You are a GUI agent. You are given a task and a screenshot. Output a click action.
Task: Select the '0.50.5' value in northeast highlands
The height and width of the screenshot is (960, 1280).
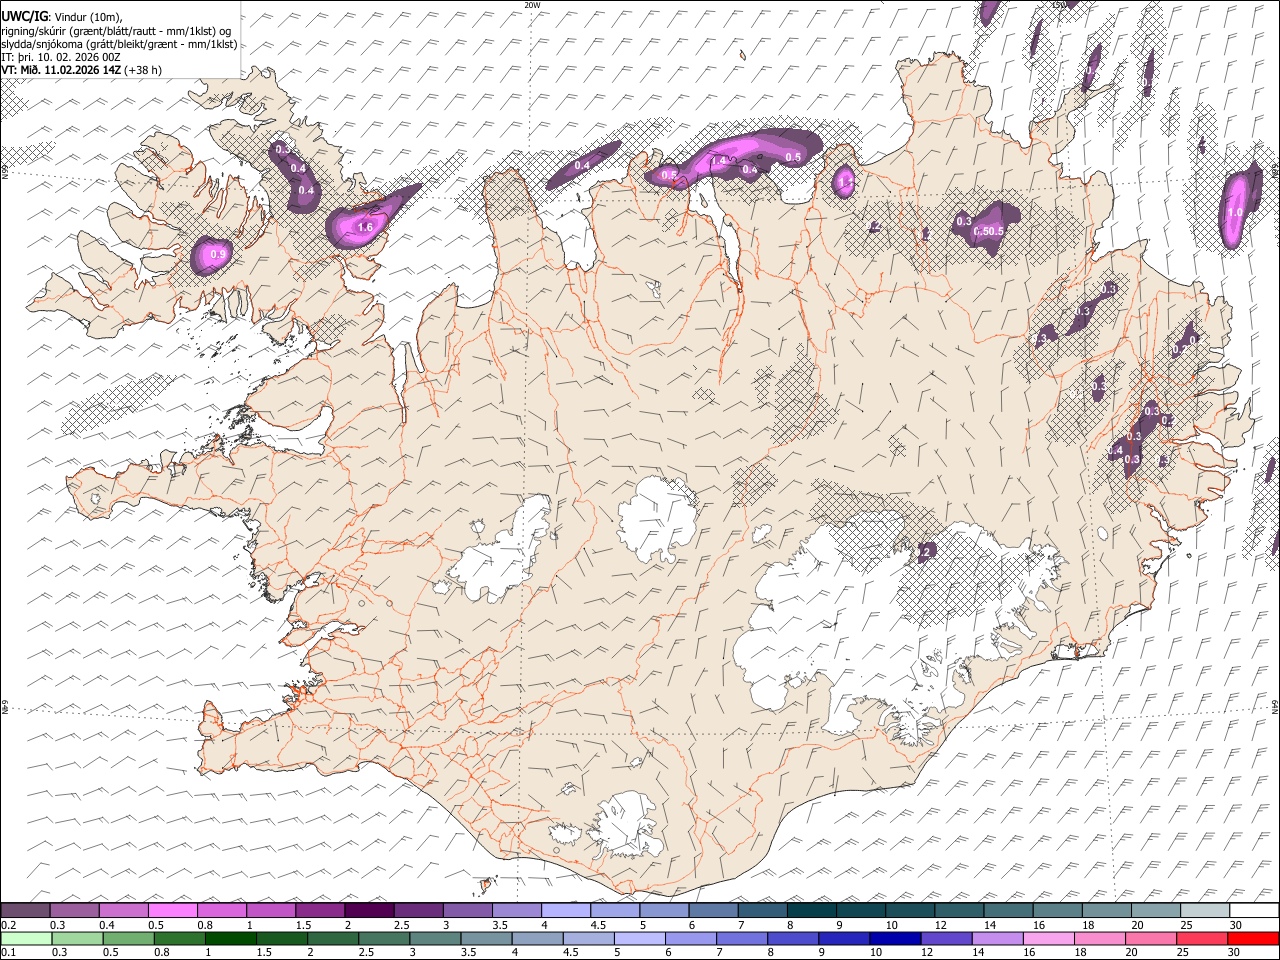click(988, 232)
